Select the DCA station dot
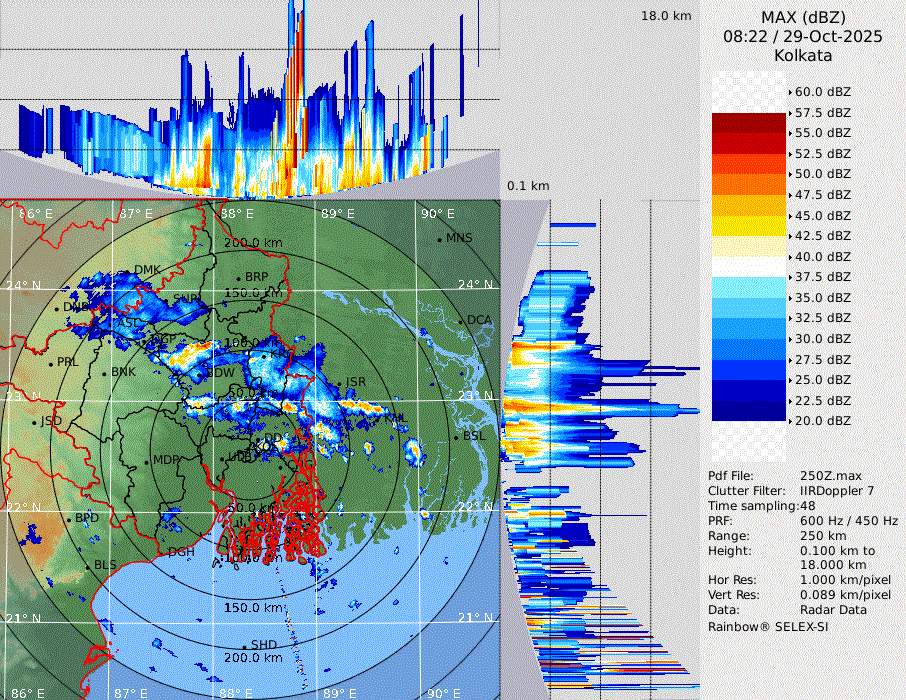The height and width of the screenshot is (700, 906). tap(462, 321)
